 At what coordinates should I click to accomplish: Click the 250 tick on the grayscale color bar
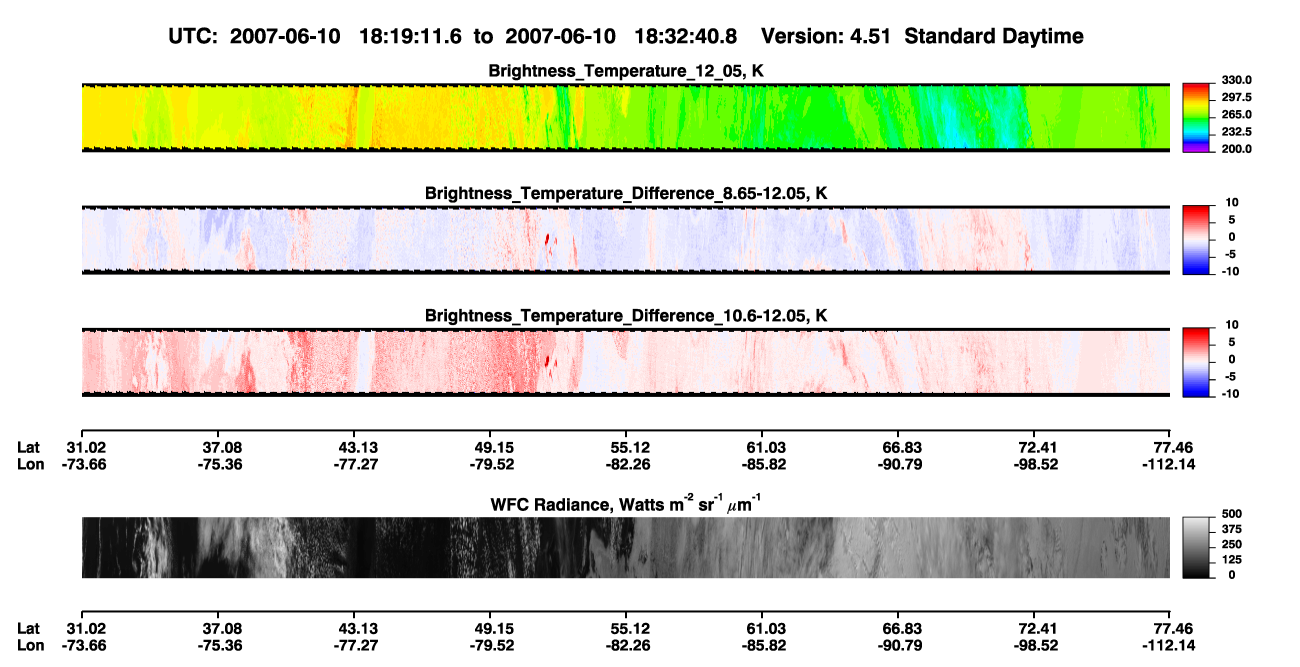click(x=1230, y=543)
